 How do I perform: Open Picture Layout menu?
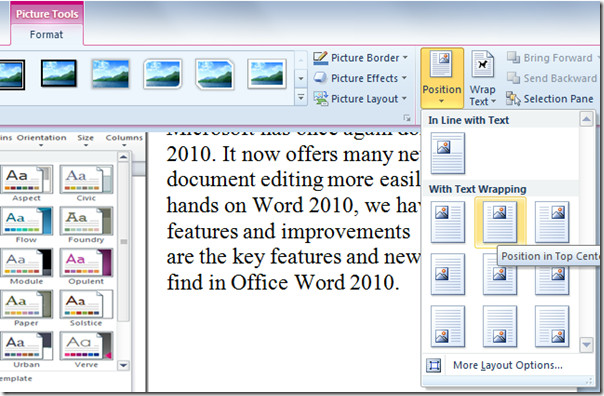click(361, 99)
